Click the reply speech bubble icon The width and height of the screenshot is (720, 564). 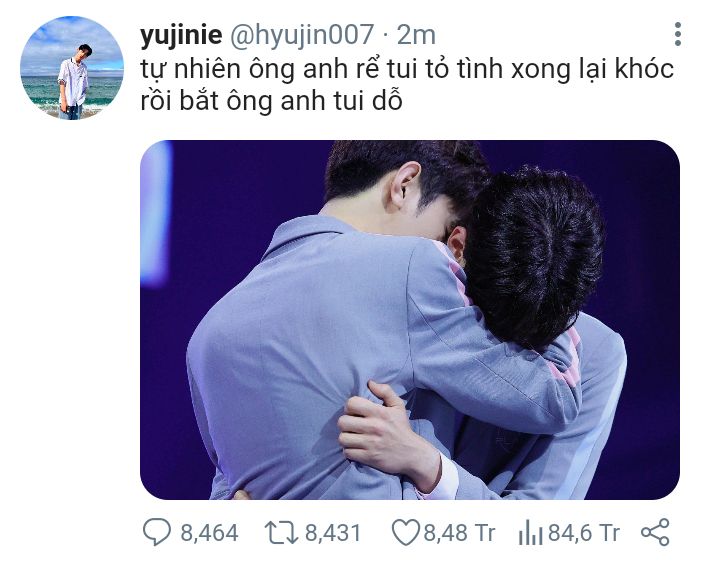(157, 532)
